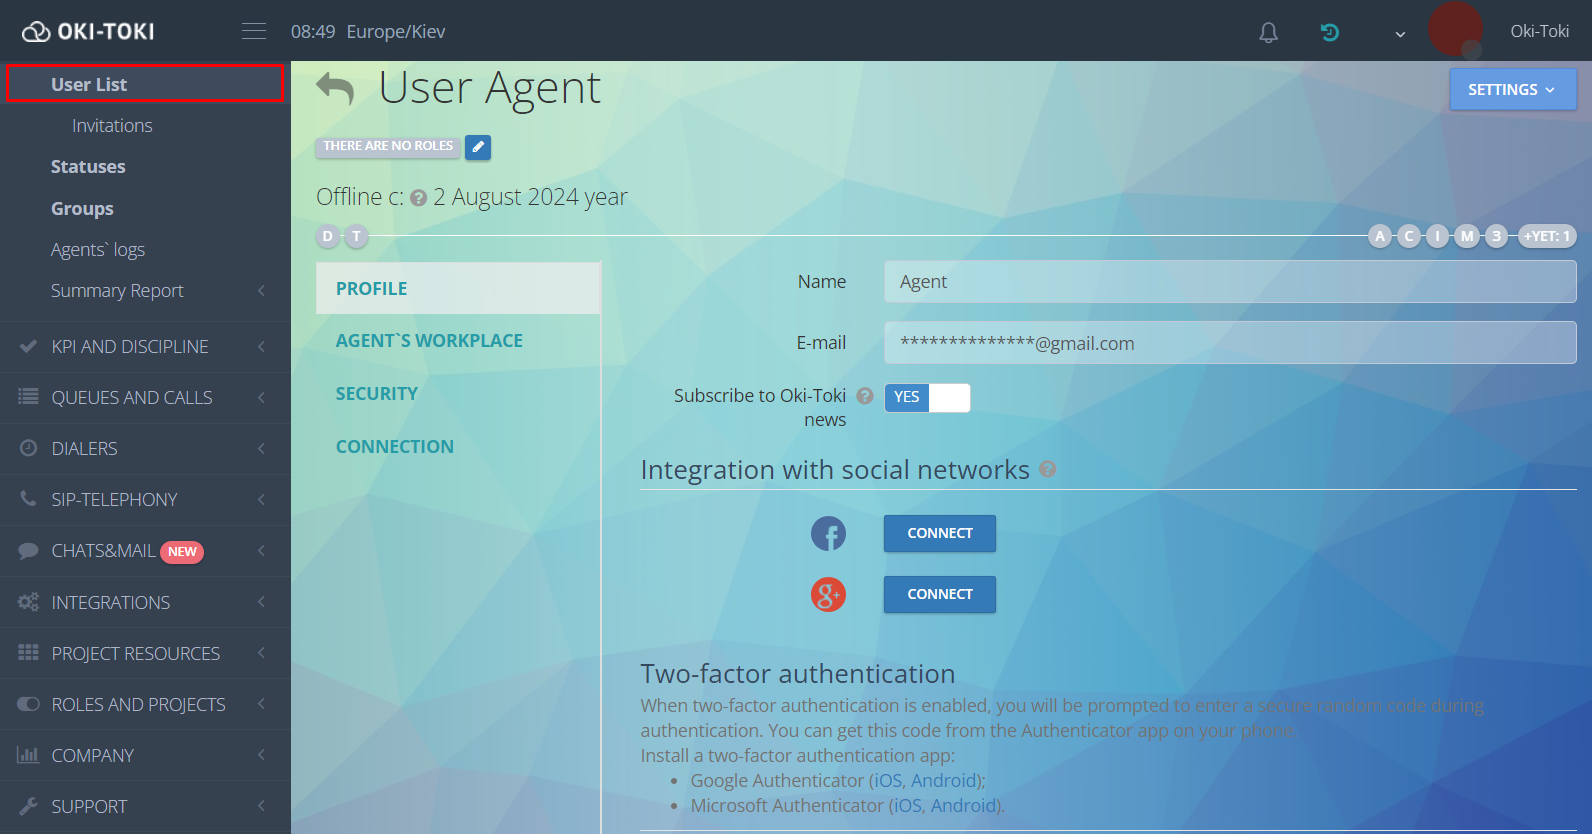The width and height of the screenshot is (1592, 834).
Task: Click the Facebook icon
Action: pos(828,534)
